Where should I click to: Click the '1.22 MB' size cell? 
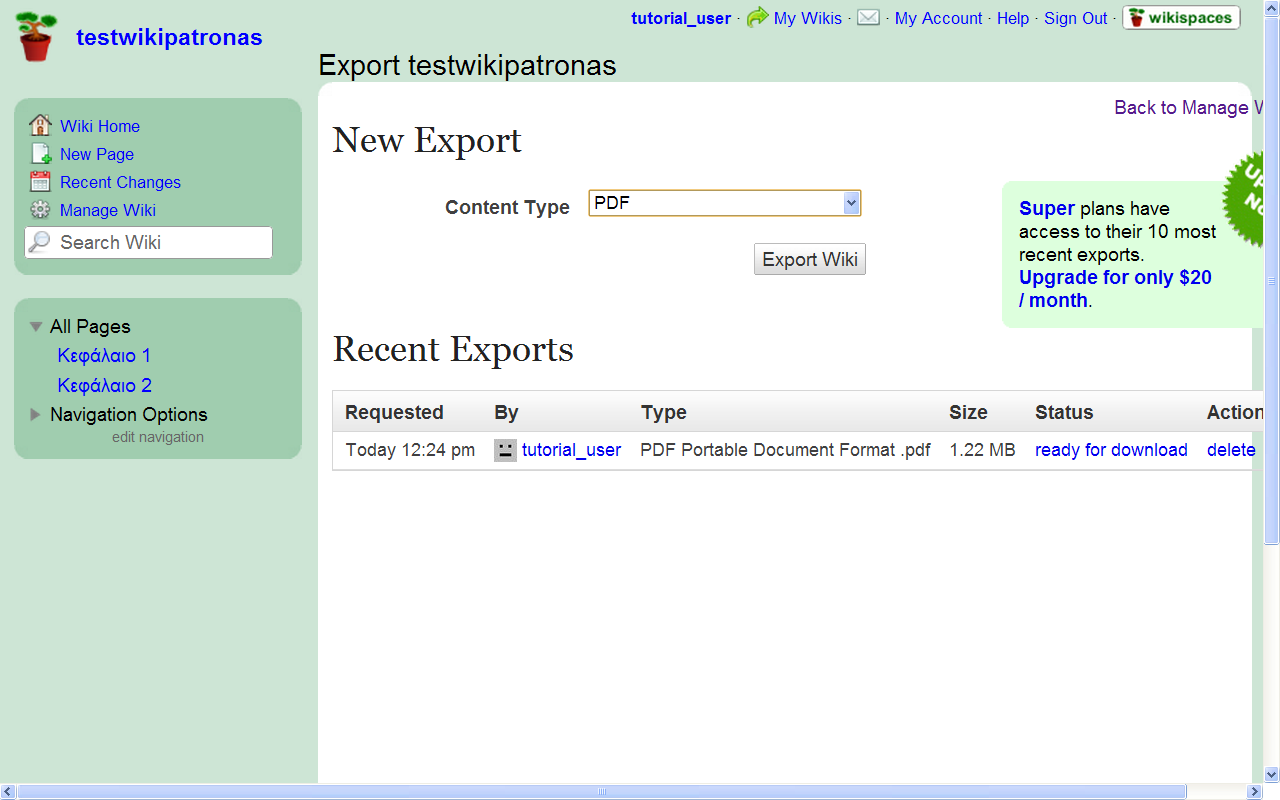982,450
